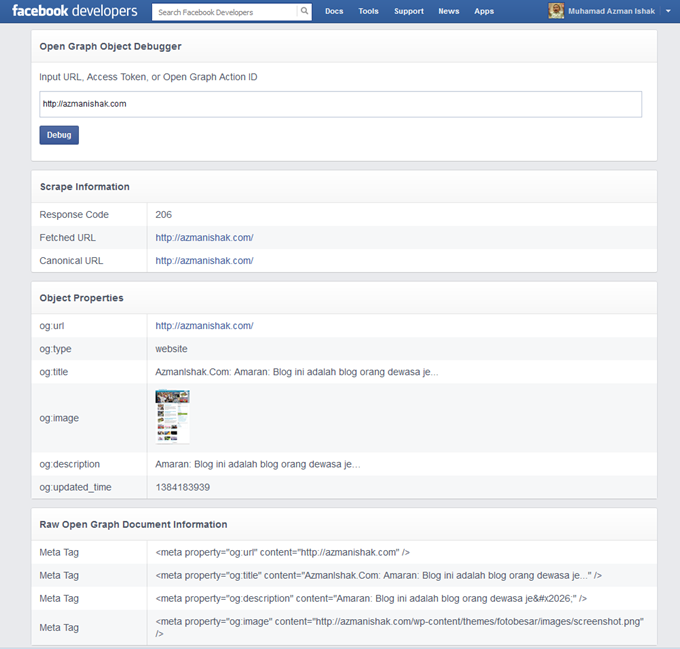Viewport: 680px width, 649px height.
Task: Open the Canonical URL link
Action: [x=204, y=261]
